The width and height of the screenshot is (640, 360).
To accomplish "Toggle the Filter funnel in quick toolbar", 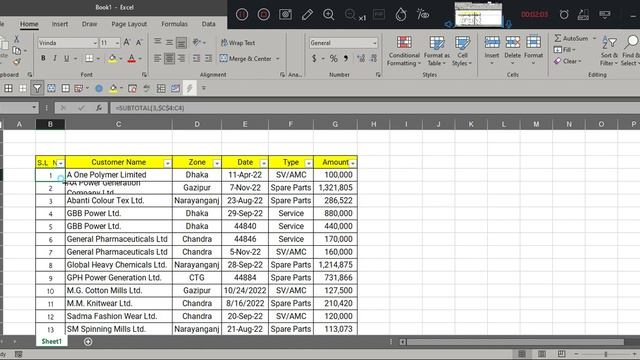I will pyautogui.click(x=37, y=88).
